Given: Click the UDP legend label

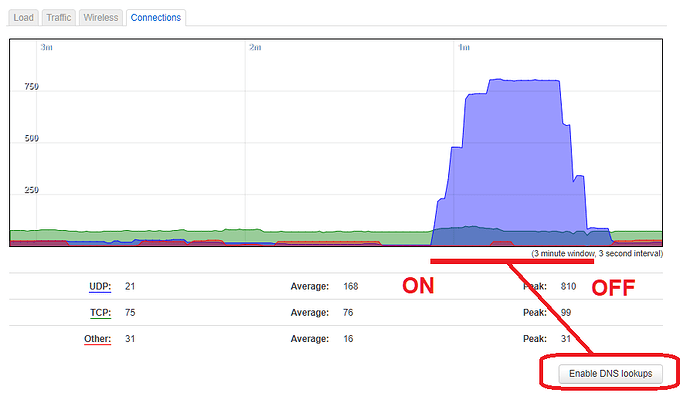Looking at the screenshot, I should click(x=100, y=286).
